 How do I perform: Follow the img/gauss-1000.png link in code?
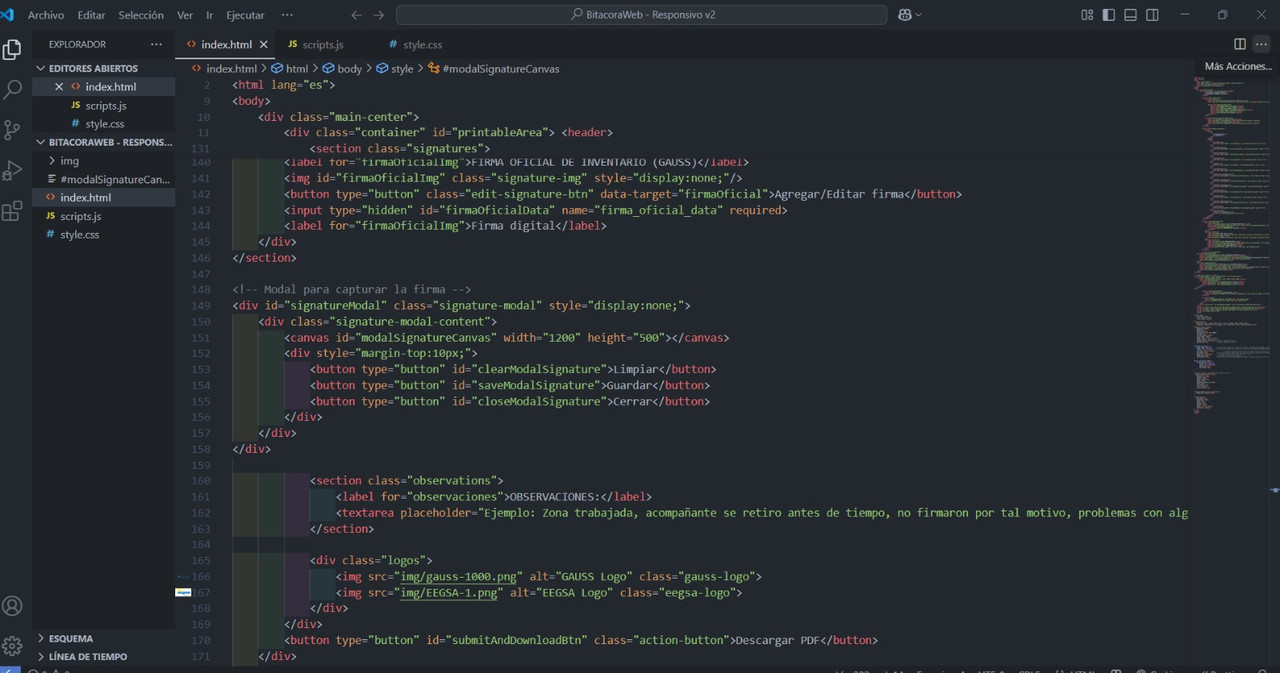(x=457, y=577)
